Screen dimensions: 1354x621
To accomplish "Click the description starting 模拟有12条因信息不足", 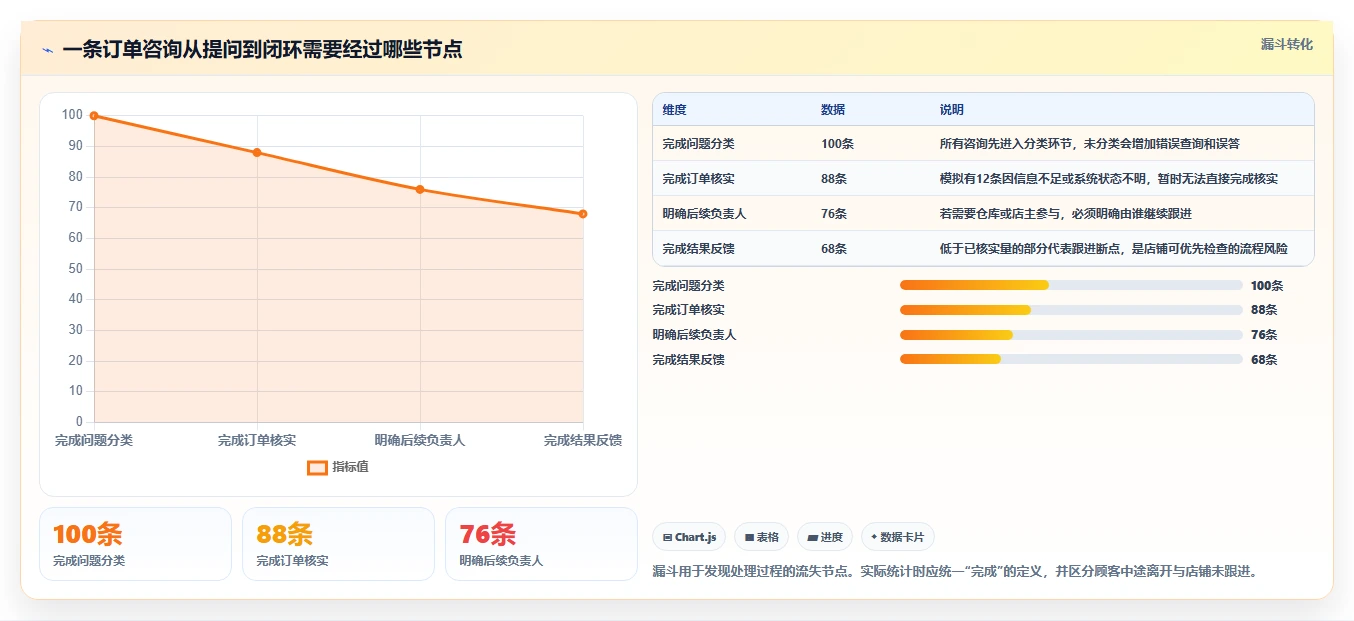I will [x=1108, y=179].
